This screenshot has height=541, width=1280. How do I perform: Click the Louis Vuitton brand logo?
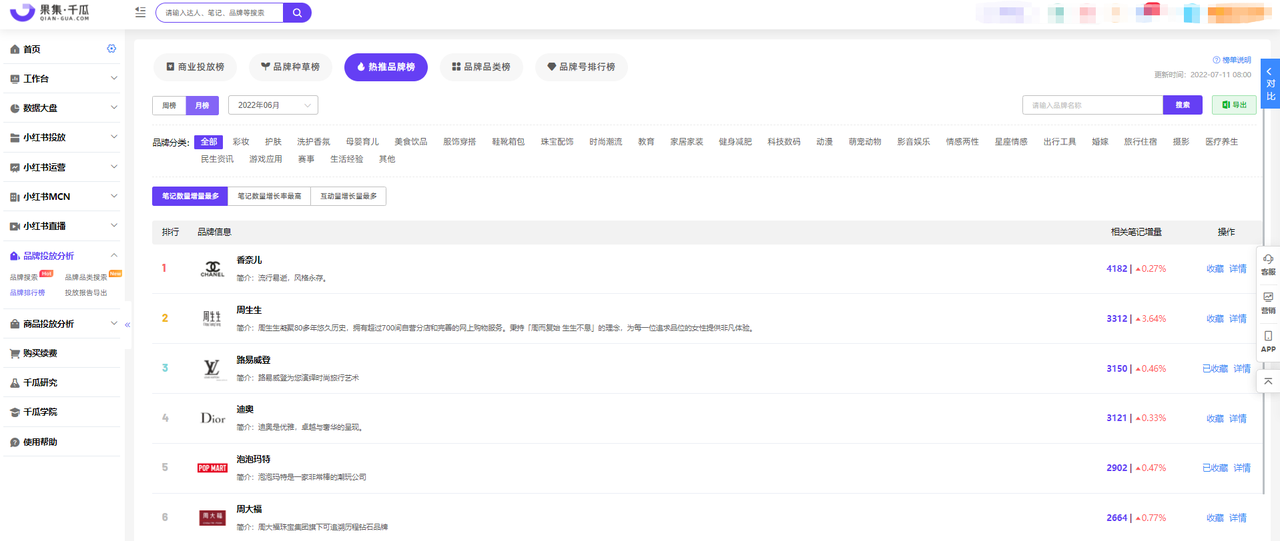pyautogui.click(x=212, y=368)
